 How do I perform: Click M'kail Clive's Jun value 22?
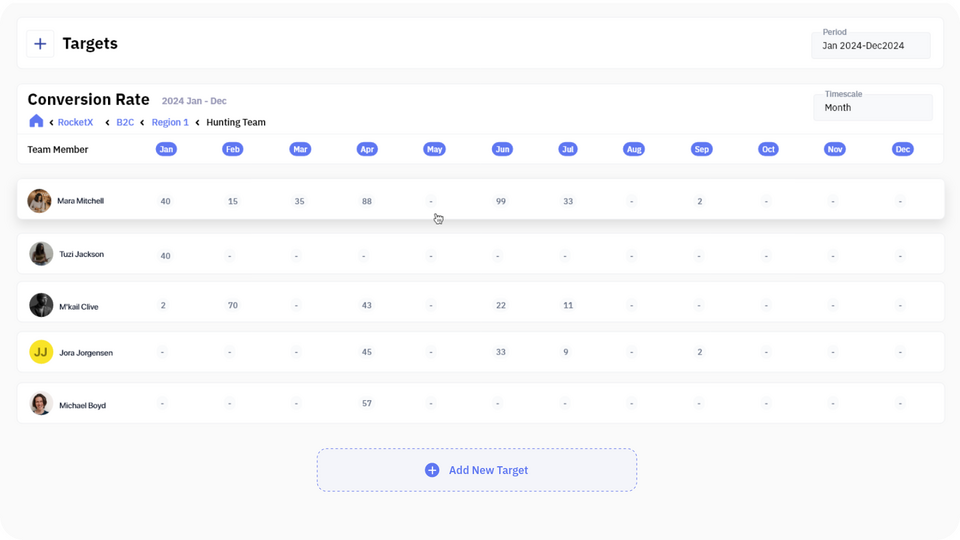501,306
